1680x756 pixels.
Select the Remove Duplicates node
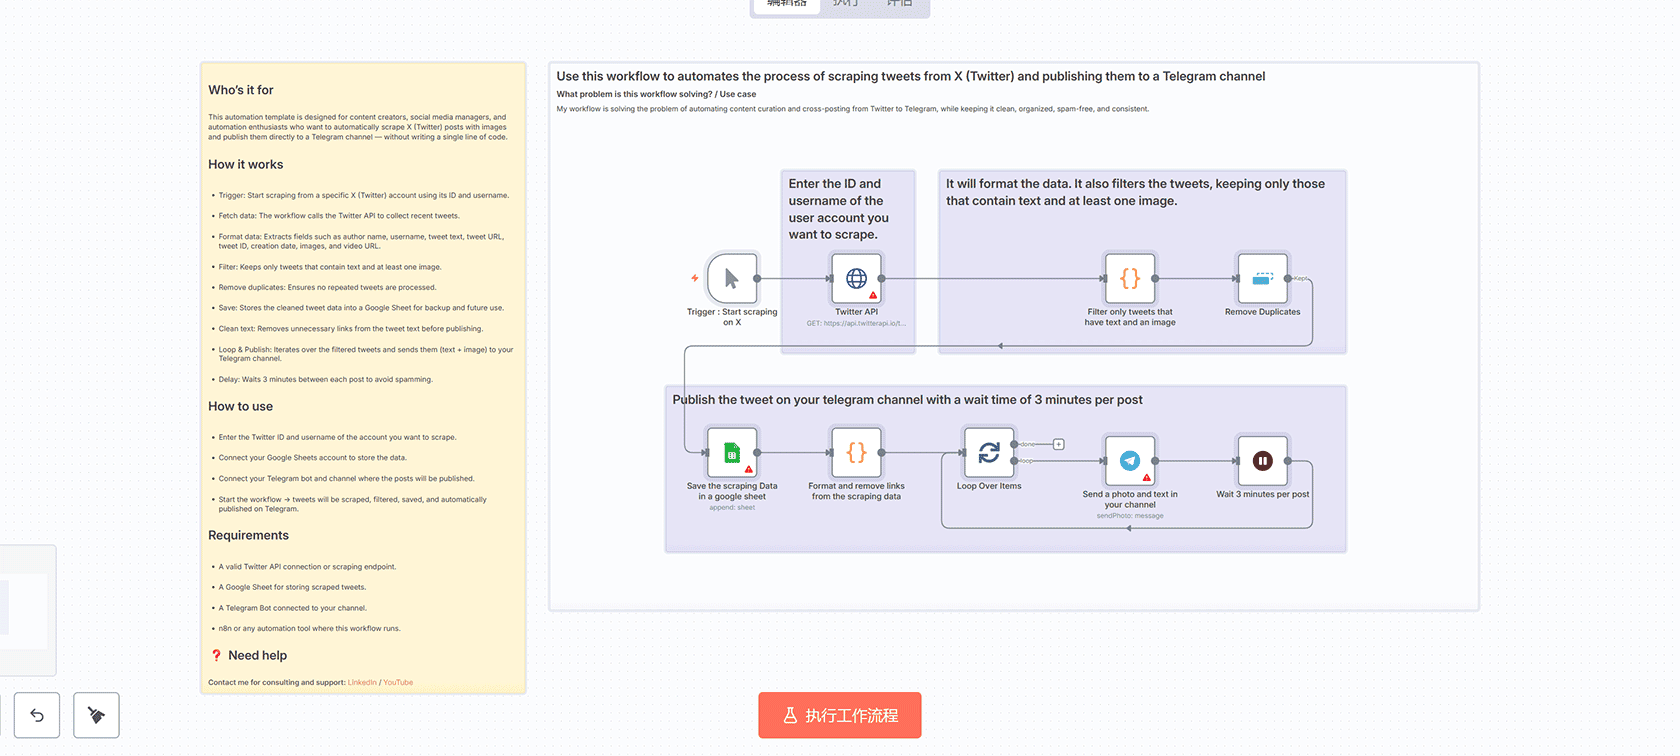(1262, 279)
